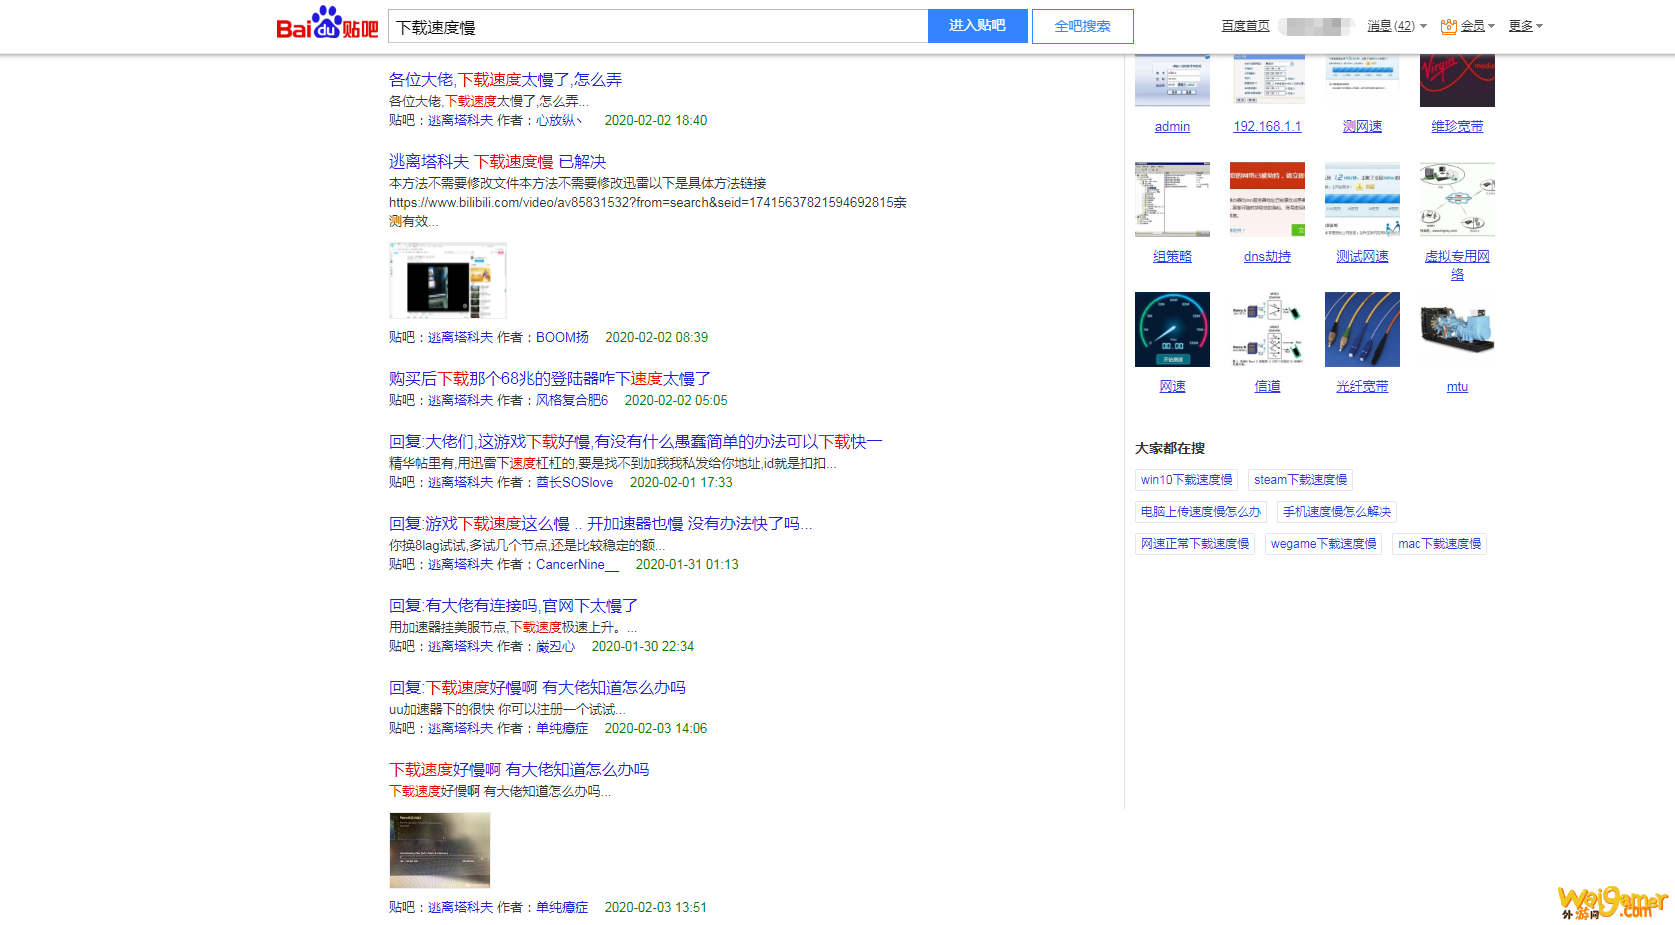Expand the 会员 dropdown arrow

pyautogui.click(x=1491, y=26)
